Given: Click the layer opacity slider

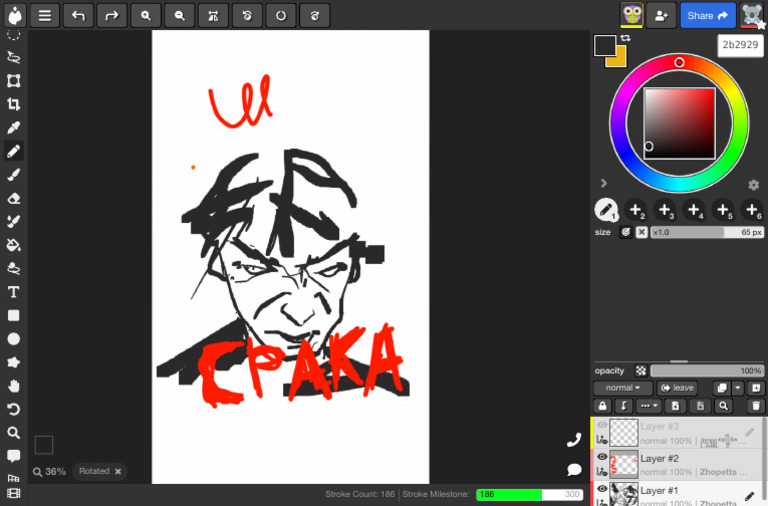Looking at the screenshot, I should pos(707,370).
